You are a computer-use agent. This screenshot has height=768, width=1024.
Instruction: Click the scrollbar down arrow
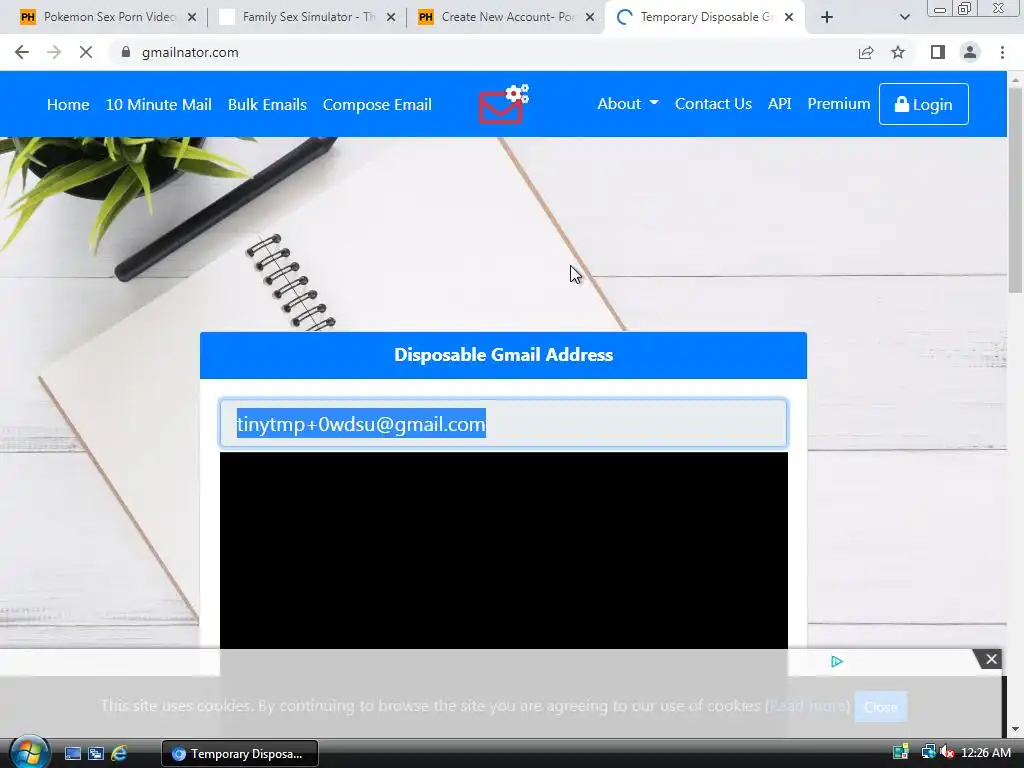tap(1016, 729)
